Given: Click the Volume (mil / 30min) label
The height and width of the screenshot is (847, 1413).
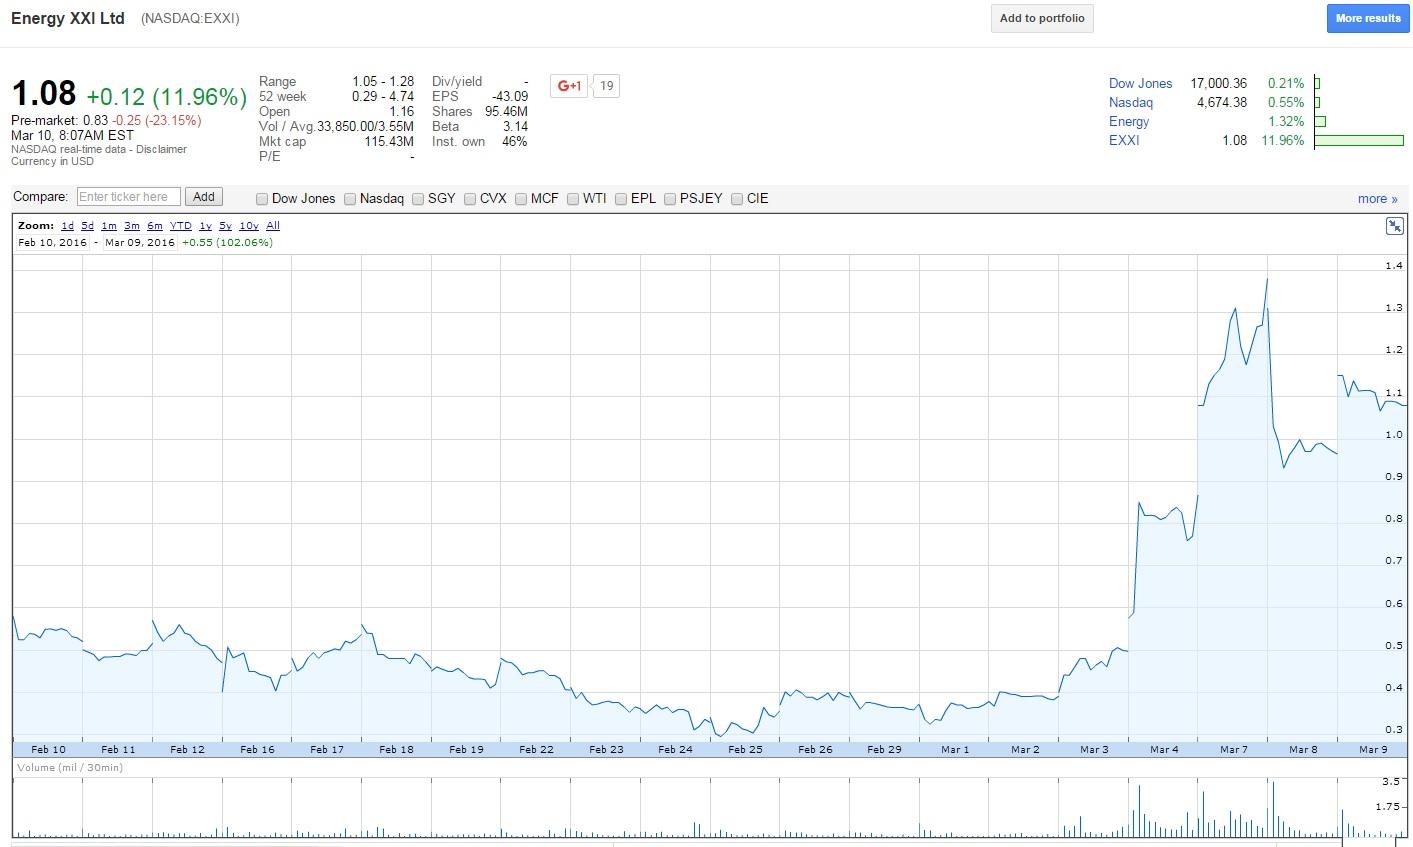Looking at the screenshot, I should coord(70,767).
